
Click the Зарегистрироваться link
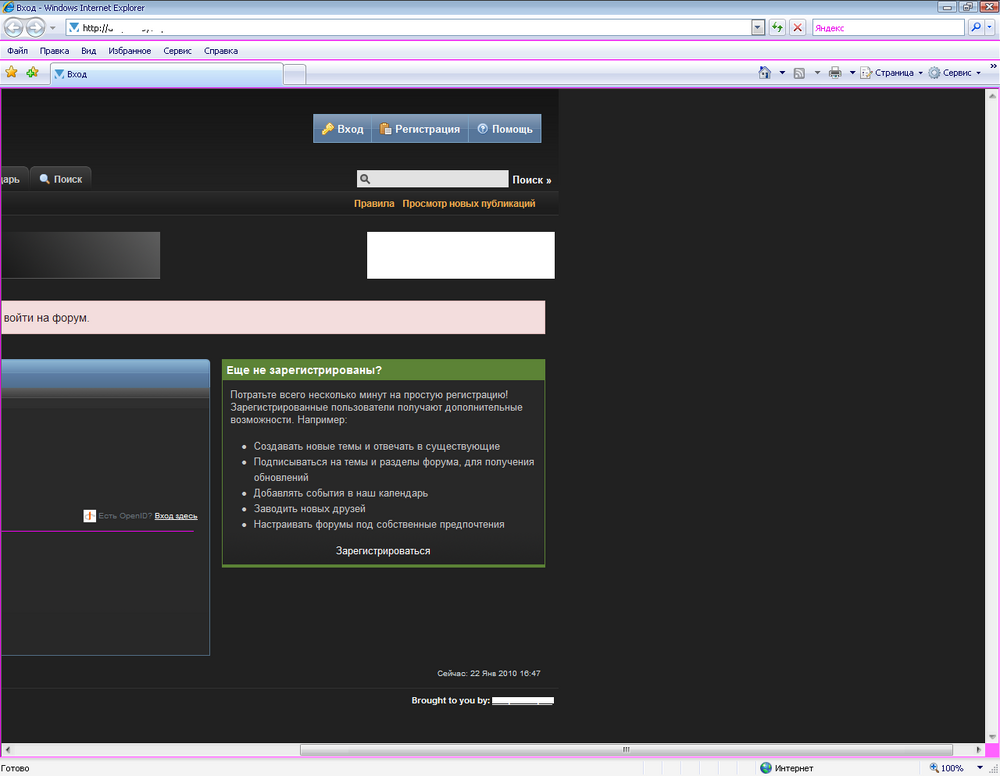(x=383, y=550)
